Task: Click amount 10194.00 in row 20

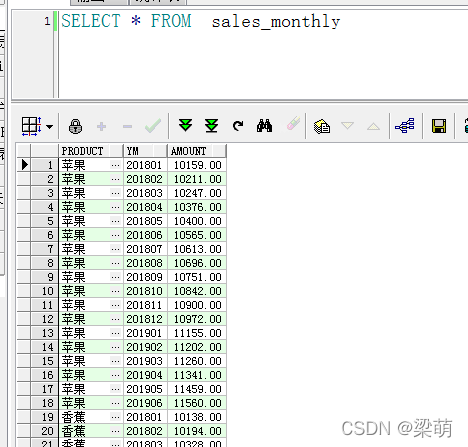Action: [197, 431]
